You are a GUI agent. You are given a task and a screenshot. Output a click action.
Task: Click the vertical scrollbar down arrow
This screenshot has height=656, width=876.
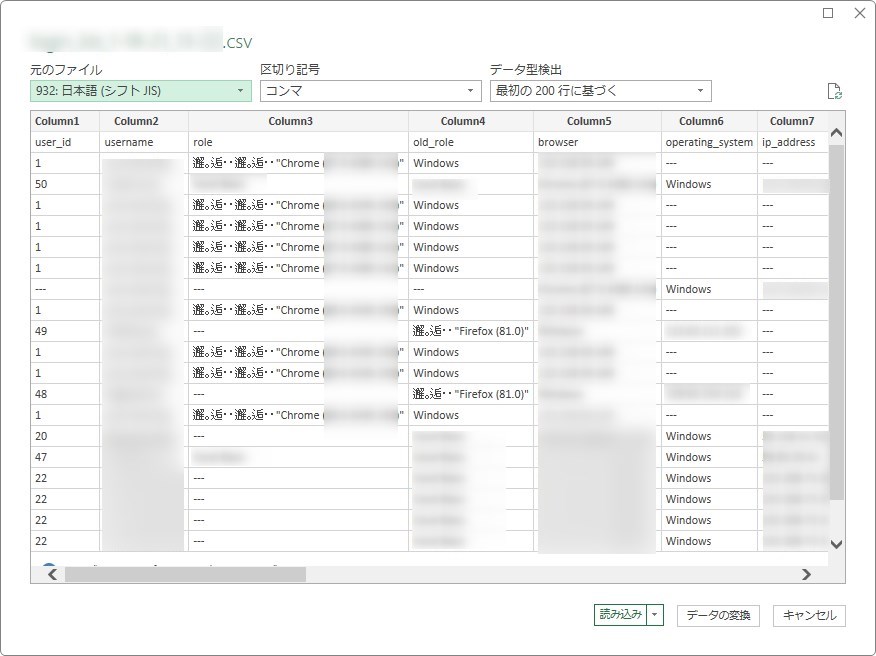[x=838, y=546]
